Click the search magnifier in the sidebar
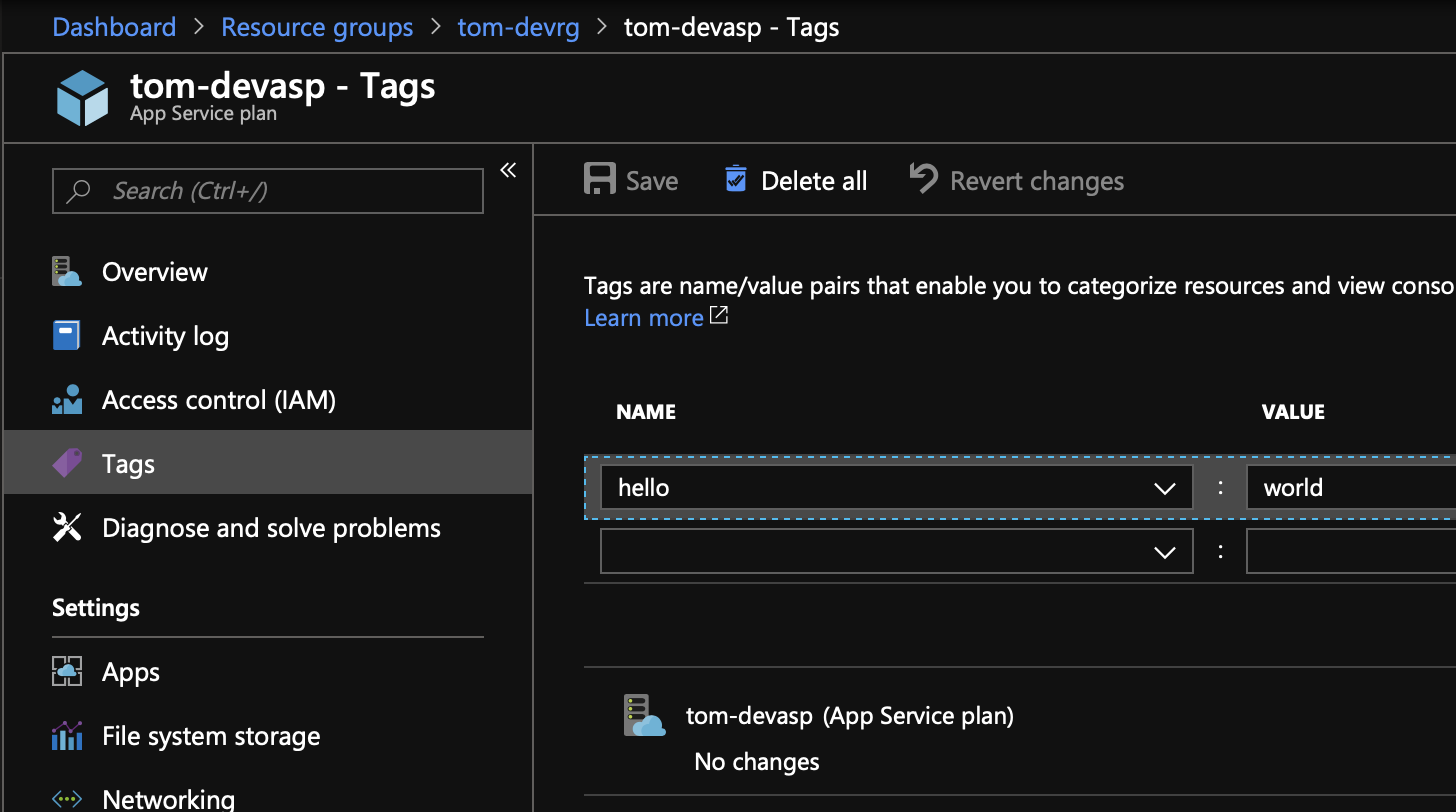Viewport: 1456px width, 812px height. point(78,190)
